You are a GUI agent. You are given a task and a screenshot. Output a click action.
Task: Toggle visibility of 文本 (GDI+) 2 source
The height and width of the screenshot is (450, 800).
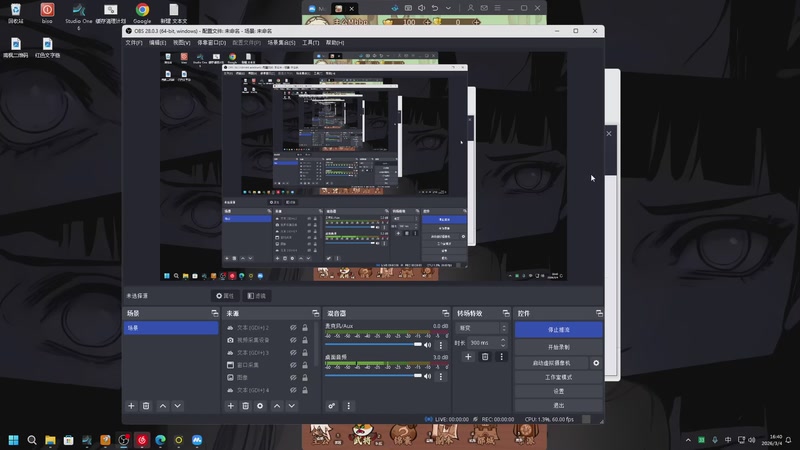(293, 328)
